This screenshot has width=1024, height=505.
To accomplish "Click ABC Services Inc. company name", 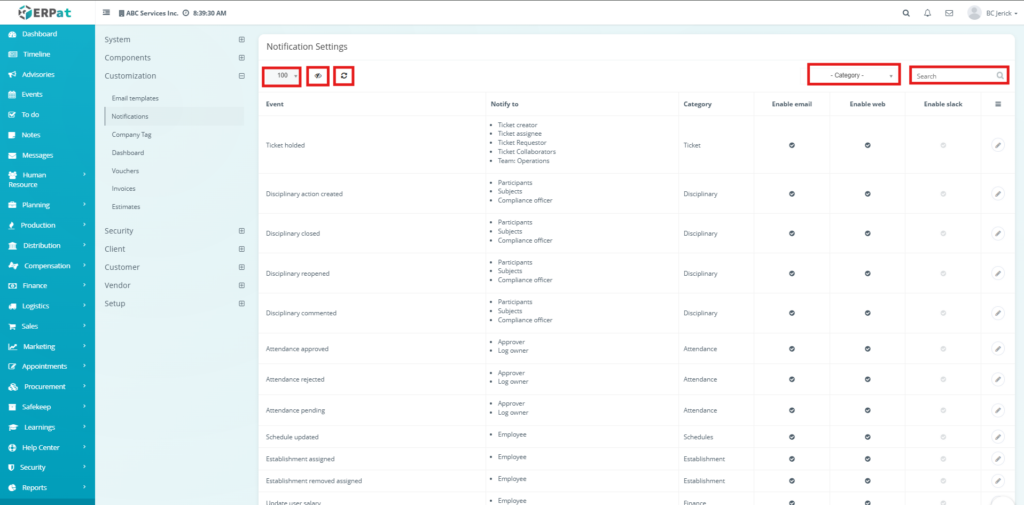I will [x=152, y=13].
